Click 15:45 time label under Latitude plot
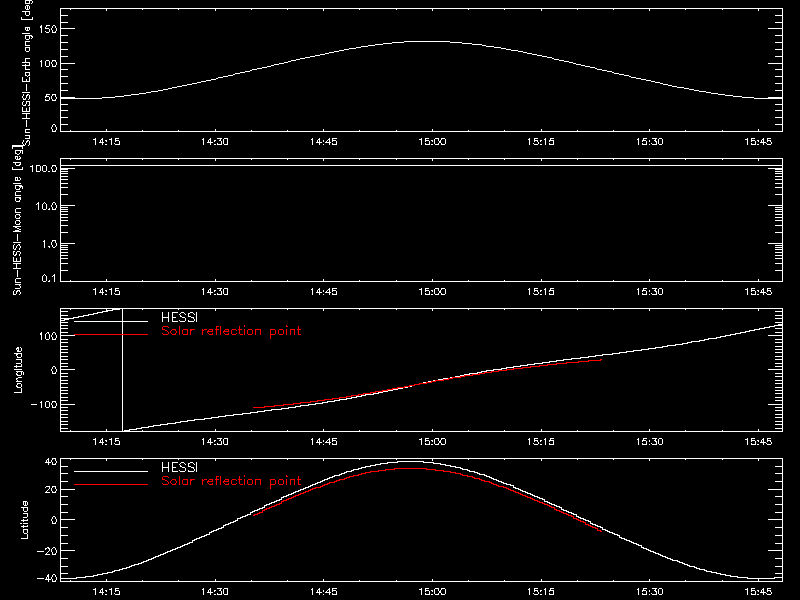This screenshot has width=800, height=600. point(758,592)
